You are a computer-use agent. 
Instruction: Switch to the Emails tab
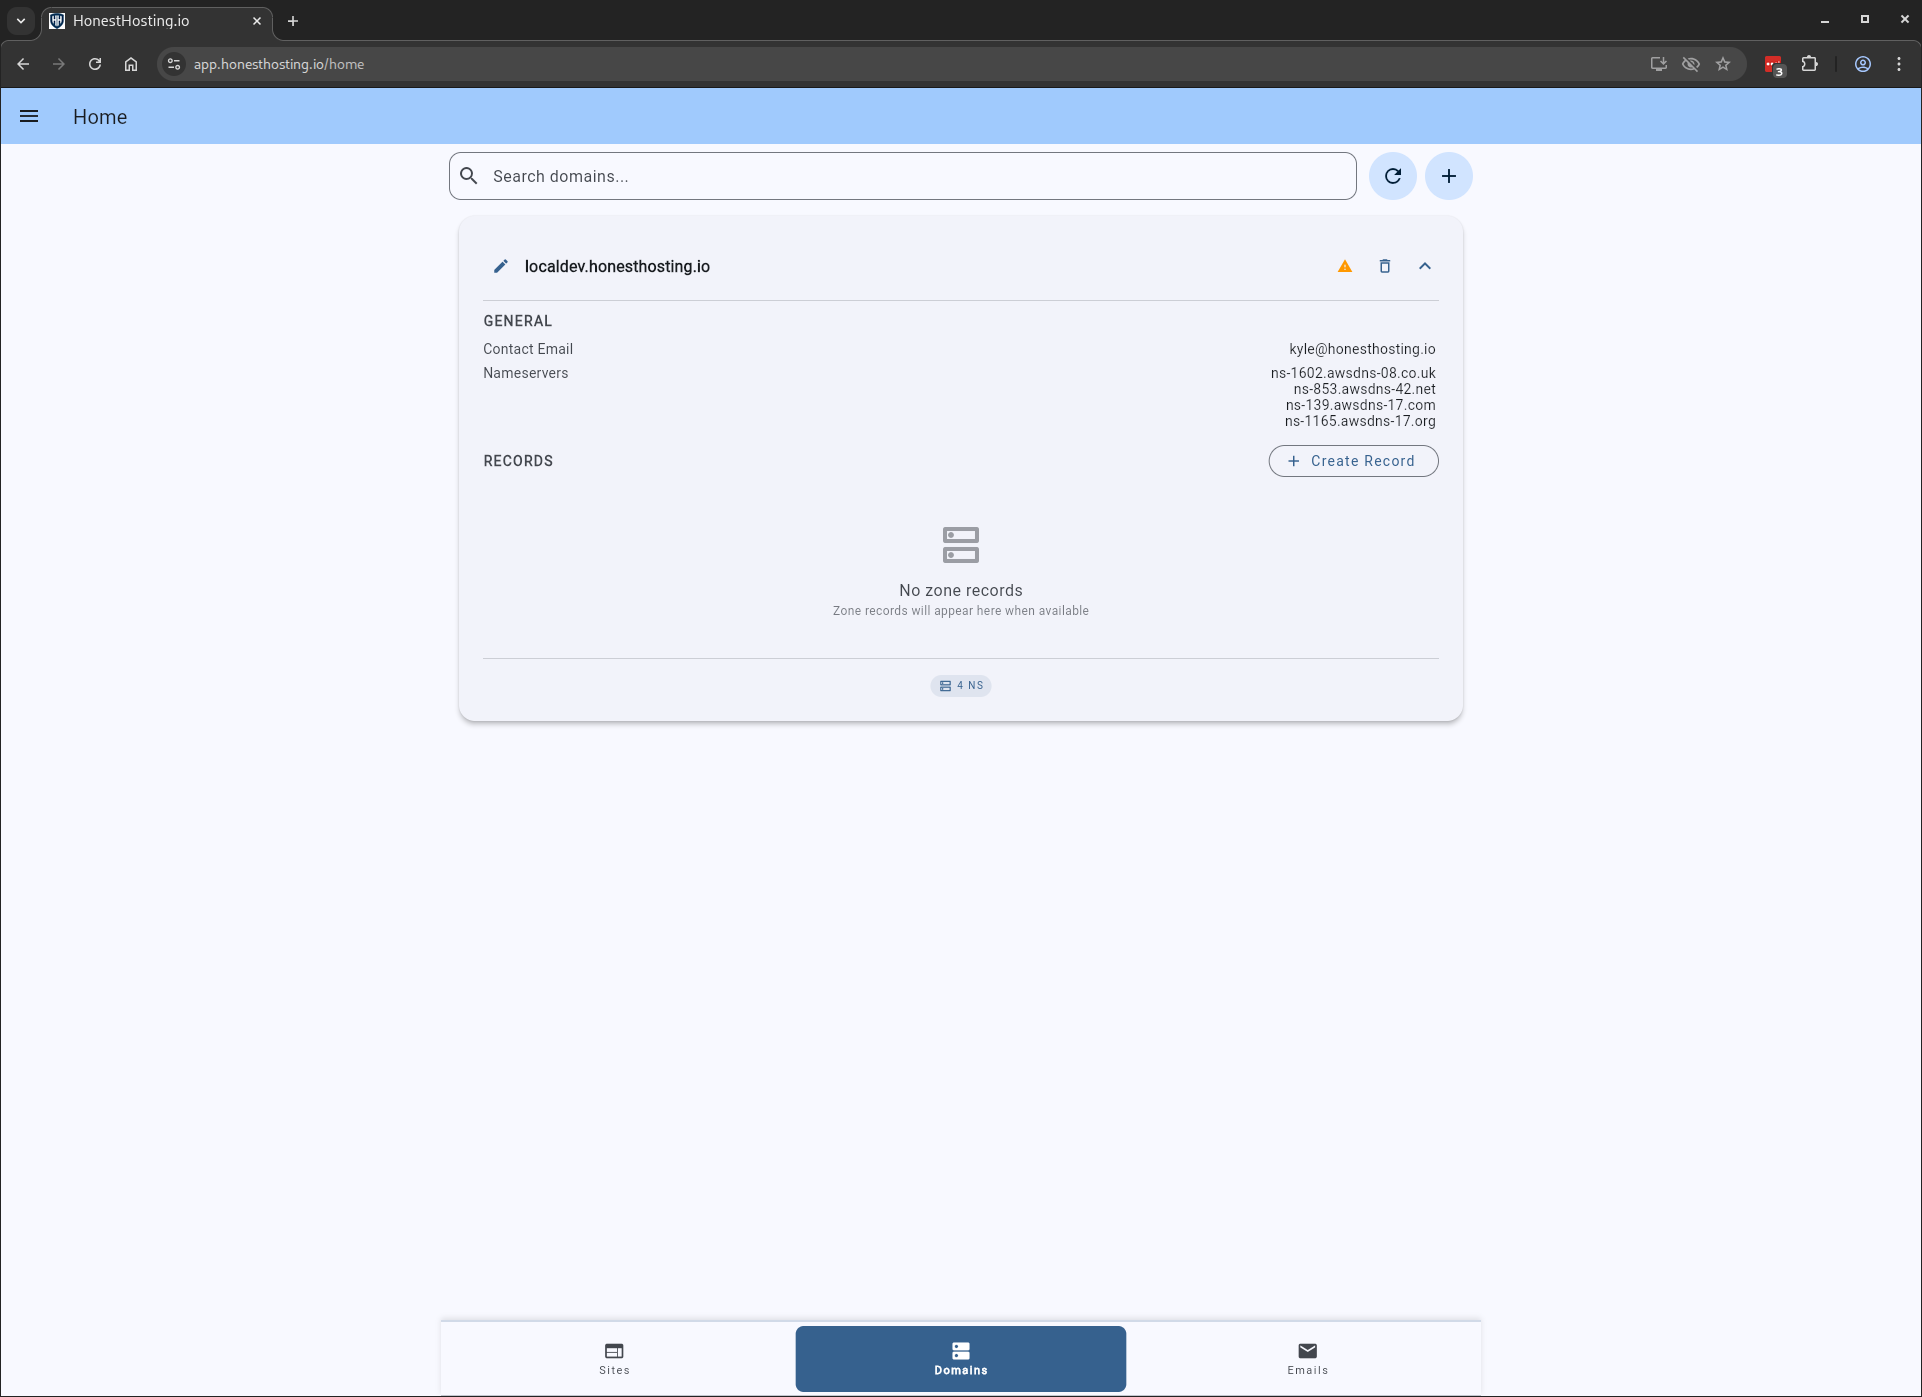click(x=1307, y=1358)
